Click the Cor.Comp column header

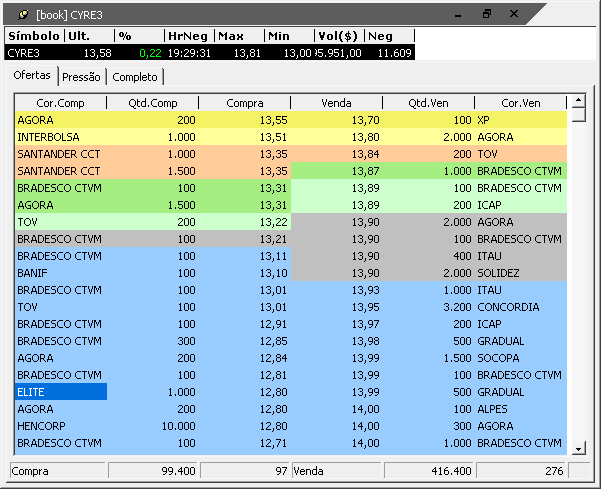click(61, 103)
